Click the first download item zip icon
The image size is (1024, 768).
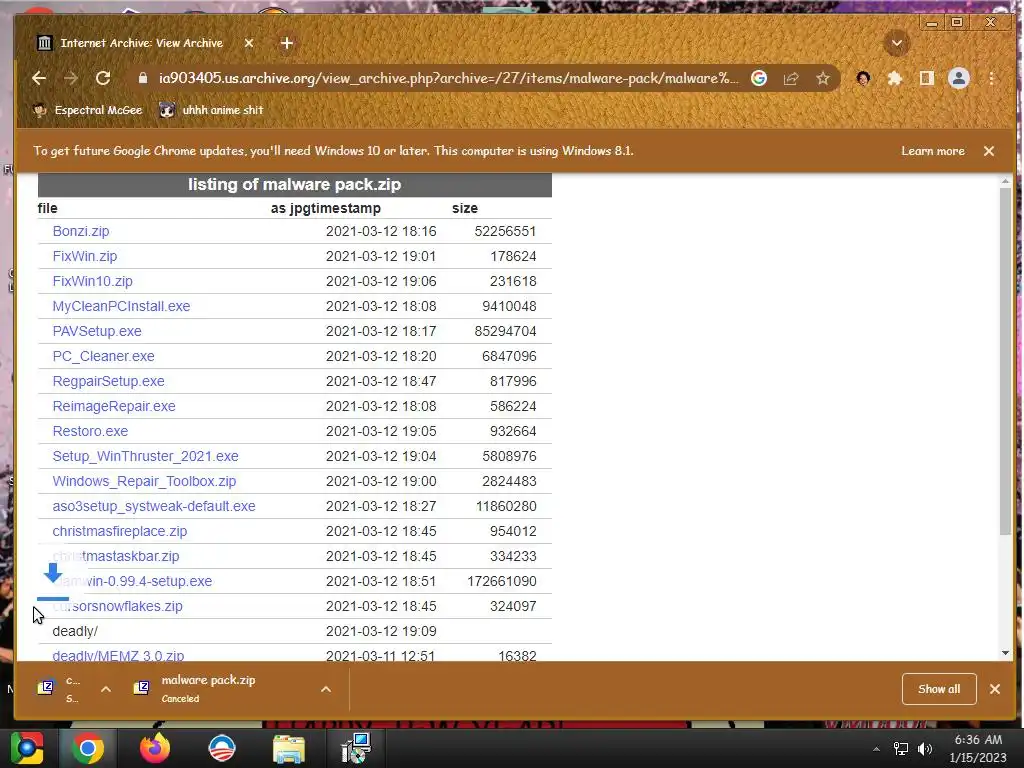(45, 688)
